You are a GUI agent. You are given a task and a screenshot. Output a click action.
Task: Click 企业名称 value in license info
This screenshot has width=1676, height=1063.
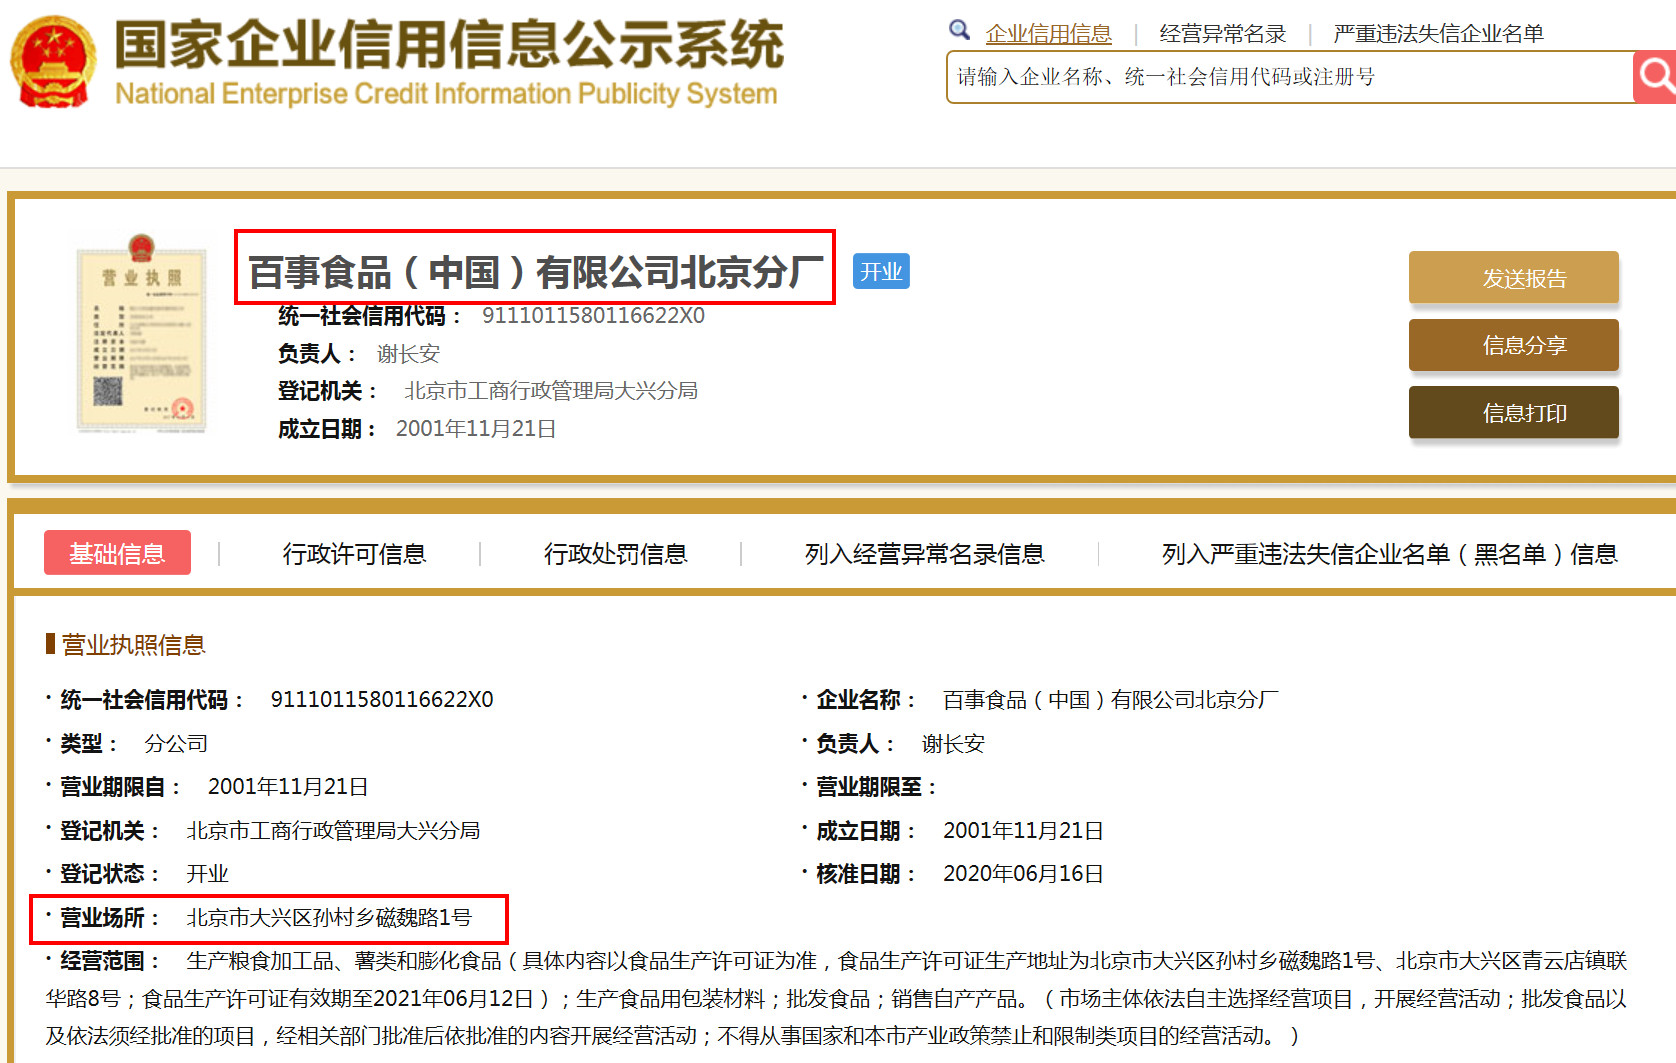(x=1110, y=700)
